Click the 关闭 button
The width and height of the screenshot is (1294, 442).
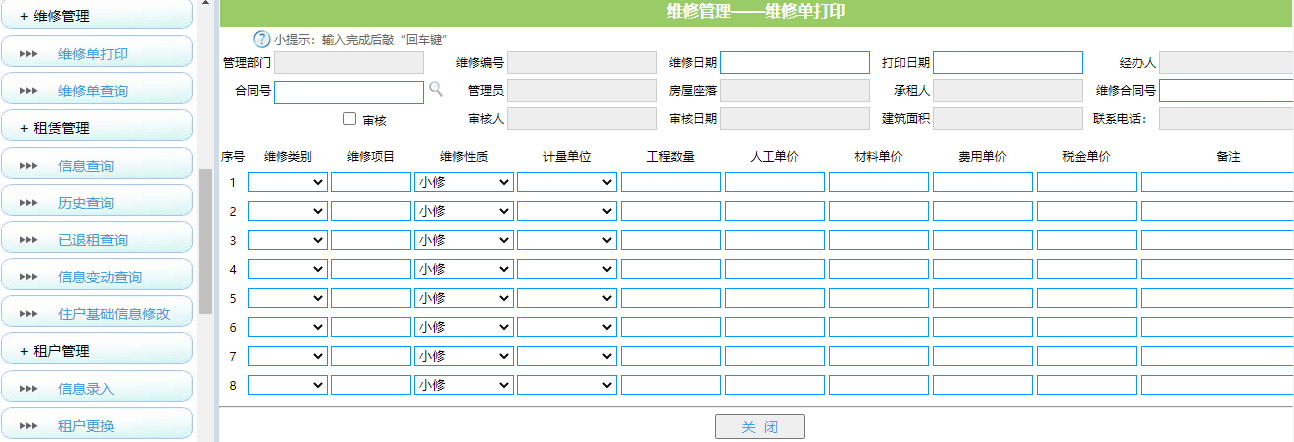point(760,427)
